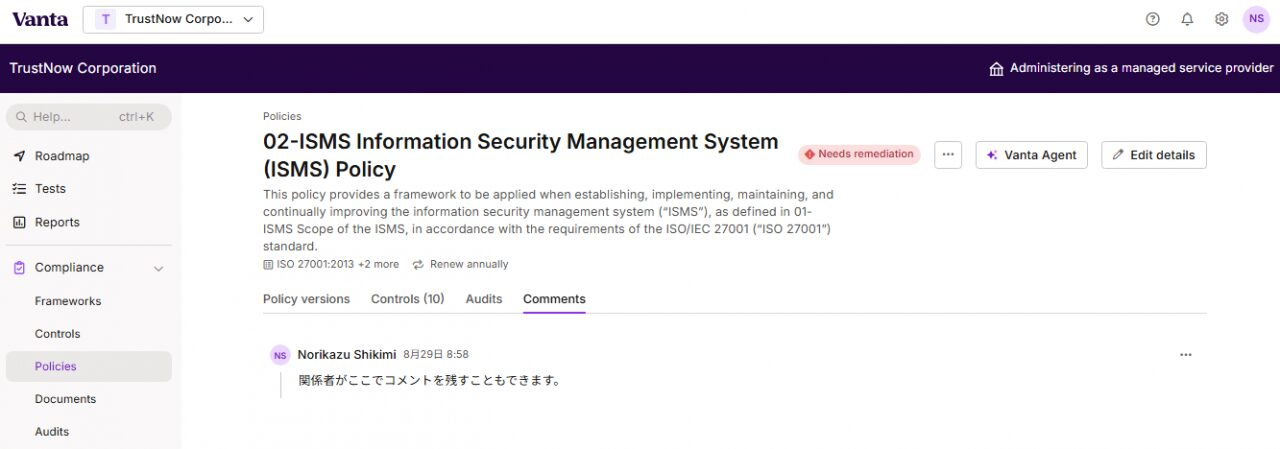The width and height of the screenshot is (1280, 449).
Task: Switch to the Audits tab
Action: (484, 299)
